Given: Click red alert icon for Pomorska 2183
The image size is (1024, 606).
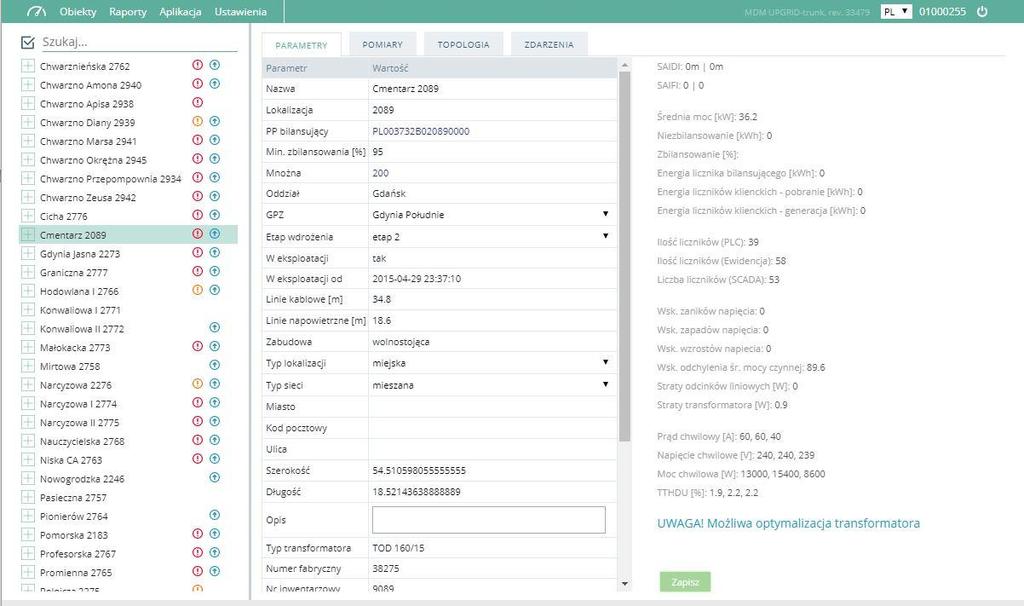Looking at the screenshot, I should point(197,534).
